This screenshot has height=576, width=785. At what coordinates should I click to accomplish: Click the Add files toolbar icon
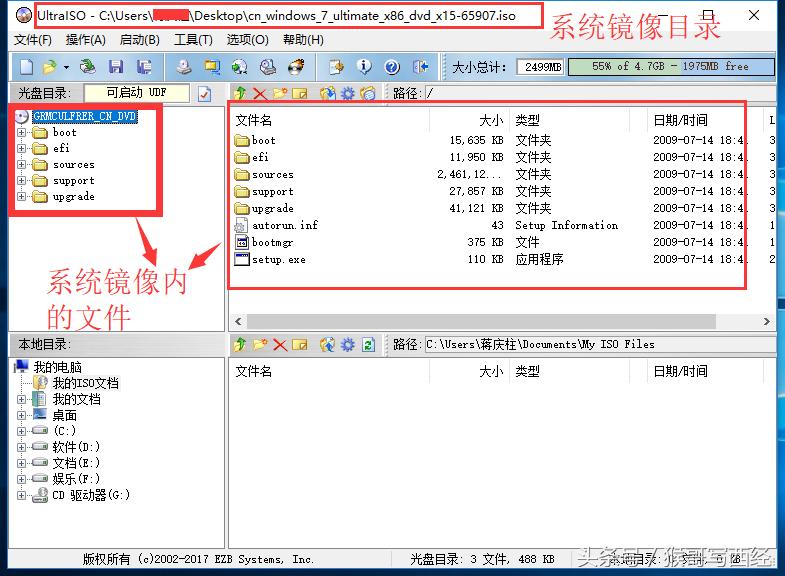point(336,67)
